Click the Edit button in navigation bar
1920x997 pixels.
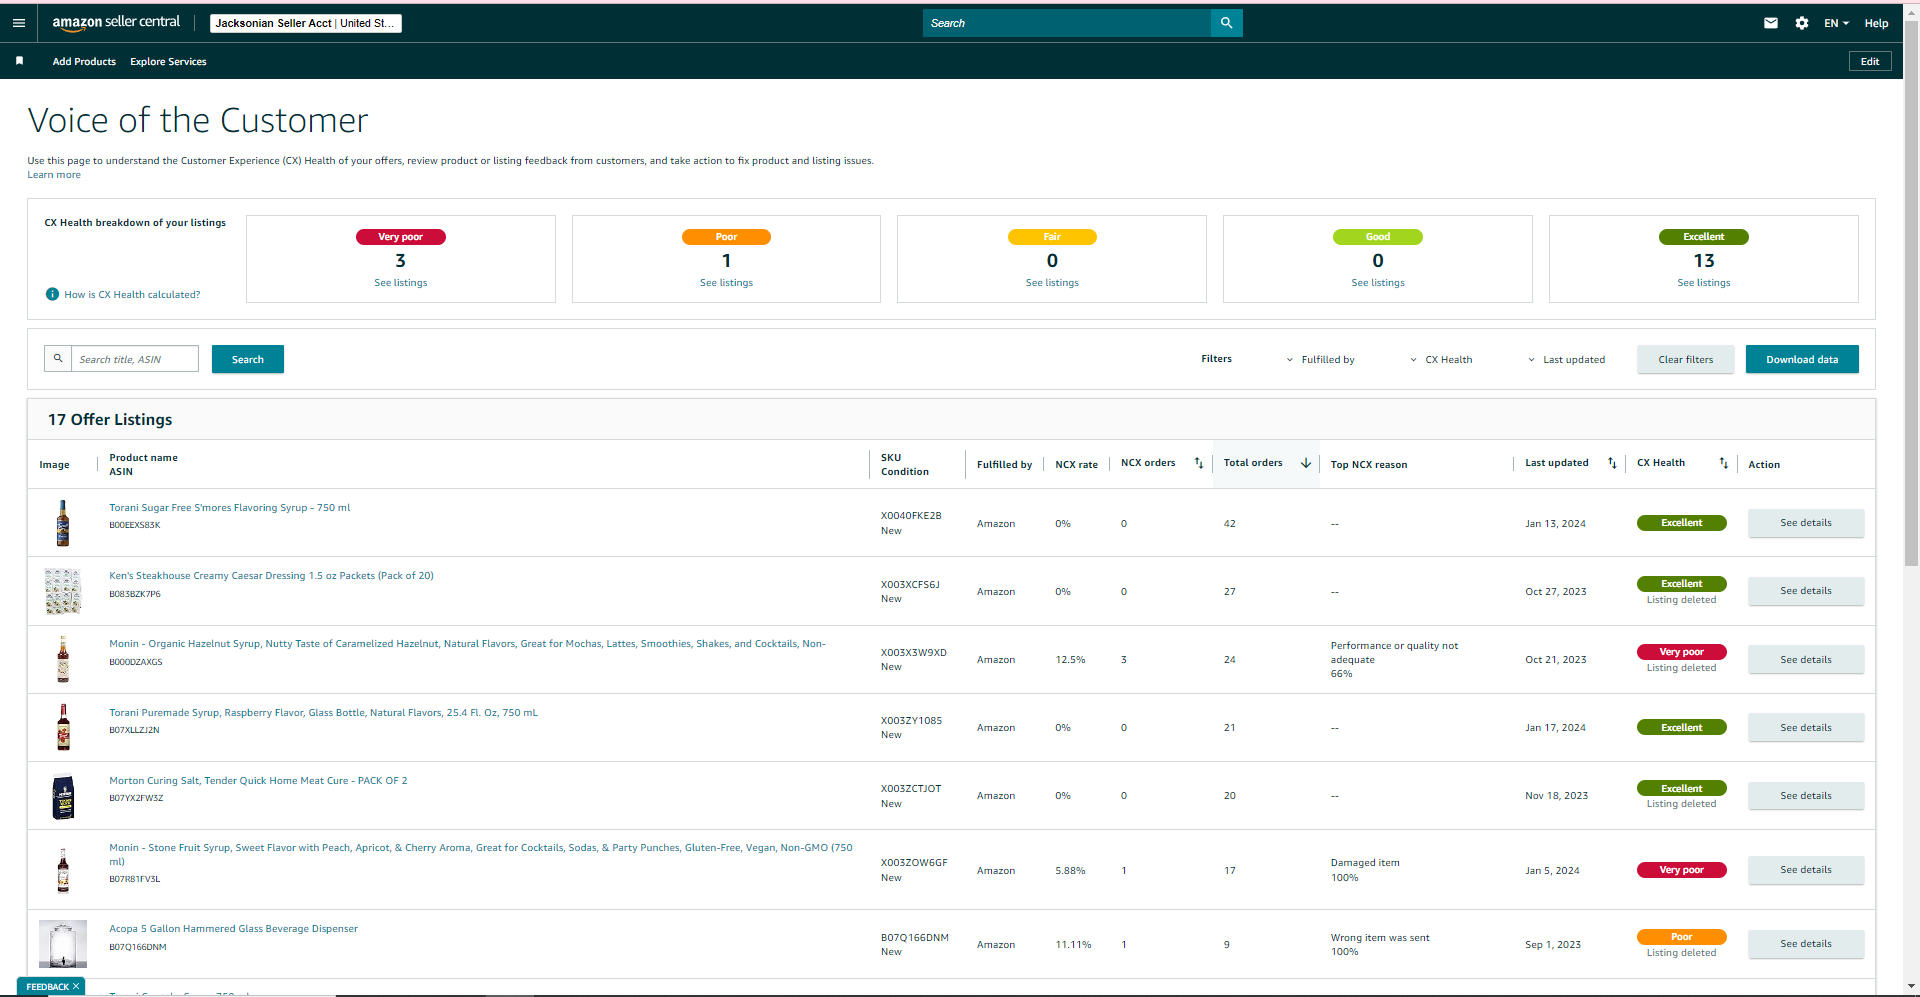coord(1870,61)
